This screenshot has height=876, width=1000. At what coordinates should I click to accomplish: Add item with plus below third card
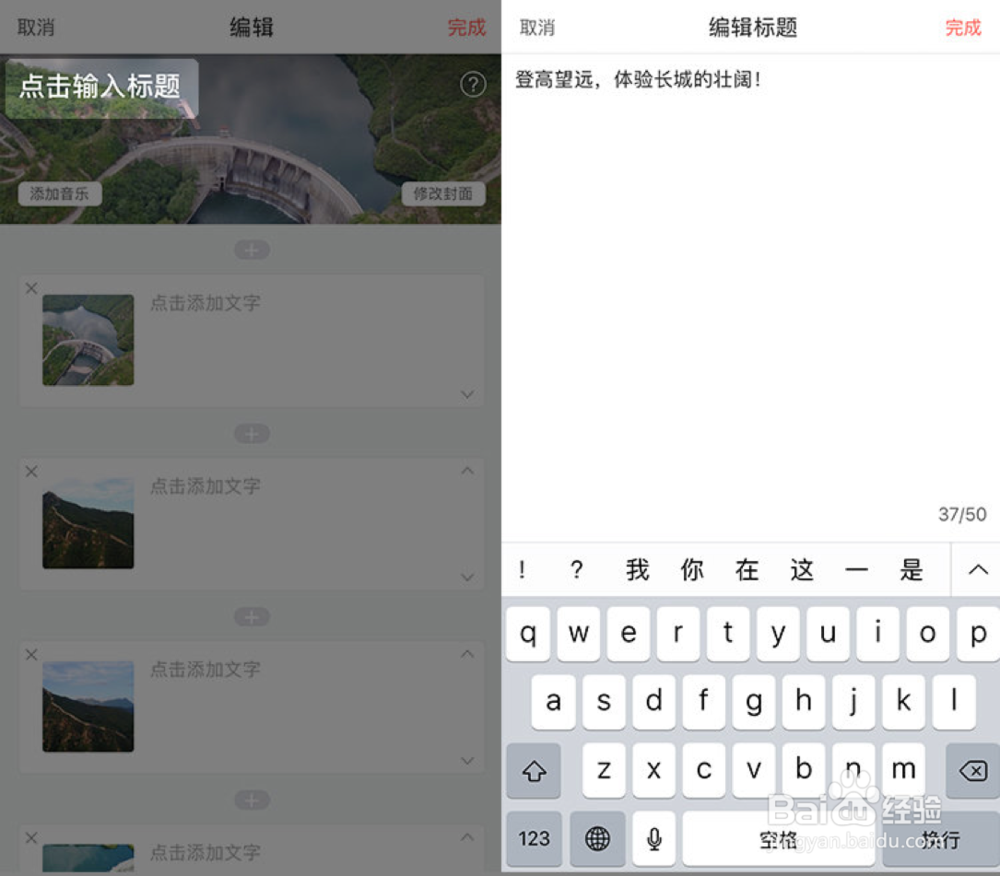[x=252, y=799]
